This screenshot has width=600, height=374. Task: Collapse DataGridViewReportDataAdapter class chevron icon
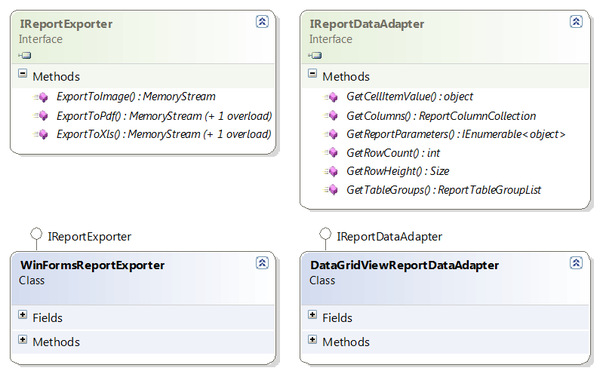pos(576,263)
